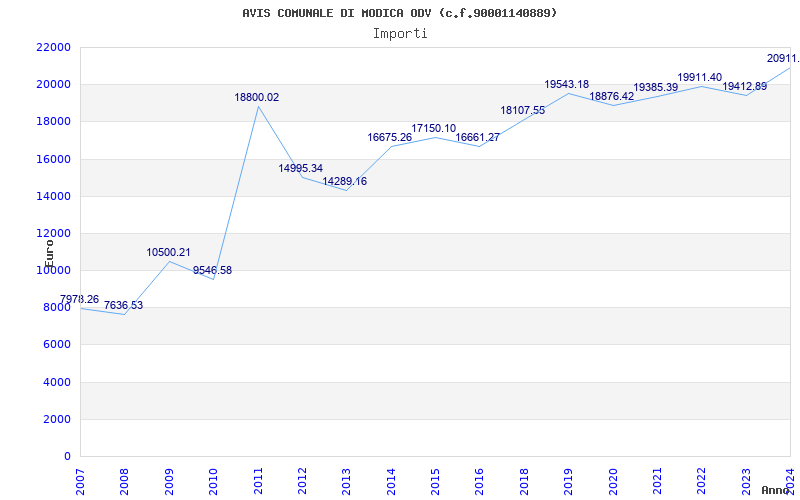This screenshot has width=800, height=500.
Task: Select the 10500.21 data label
Action: [x=168, y=253]
